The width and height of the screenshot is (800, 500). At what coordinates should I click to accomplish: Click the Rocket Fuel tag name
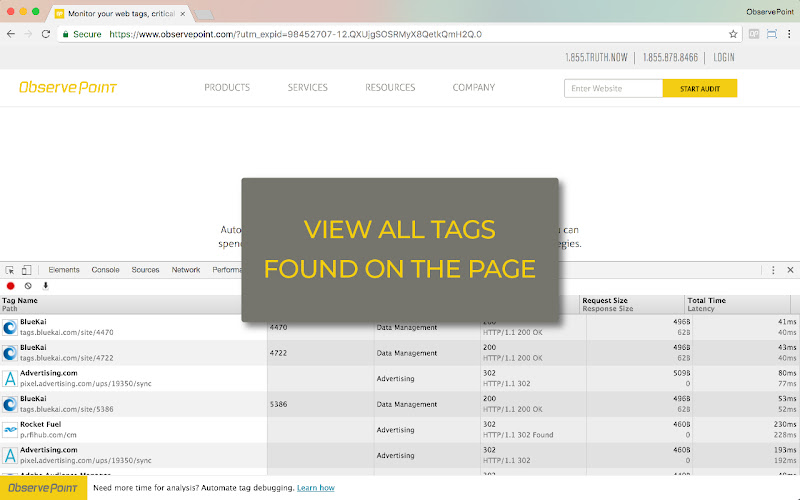click(x=40, y=424)
